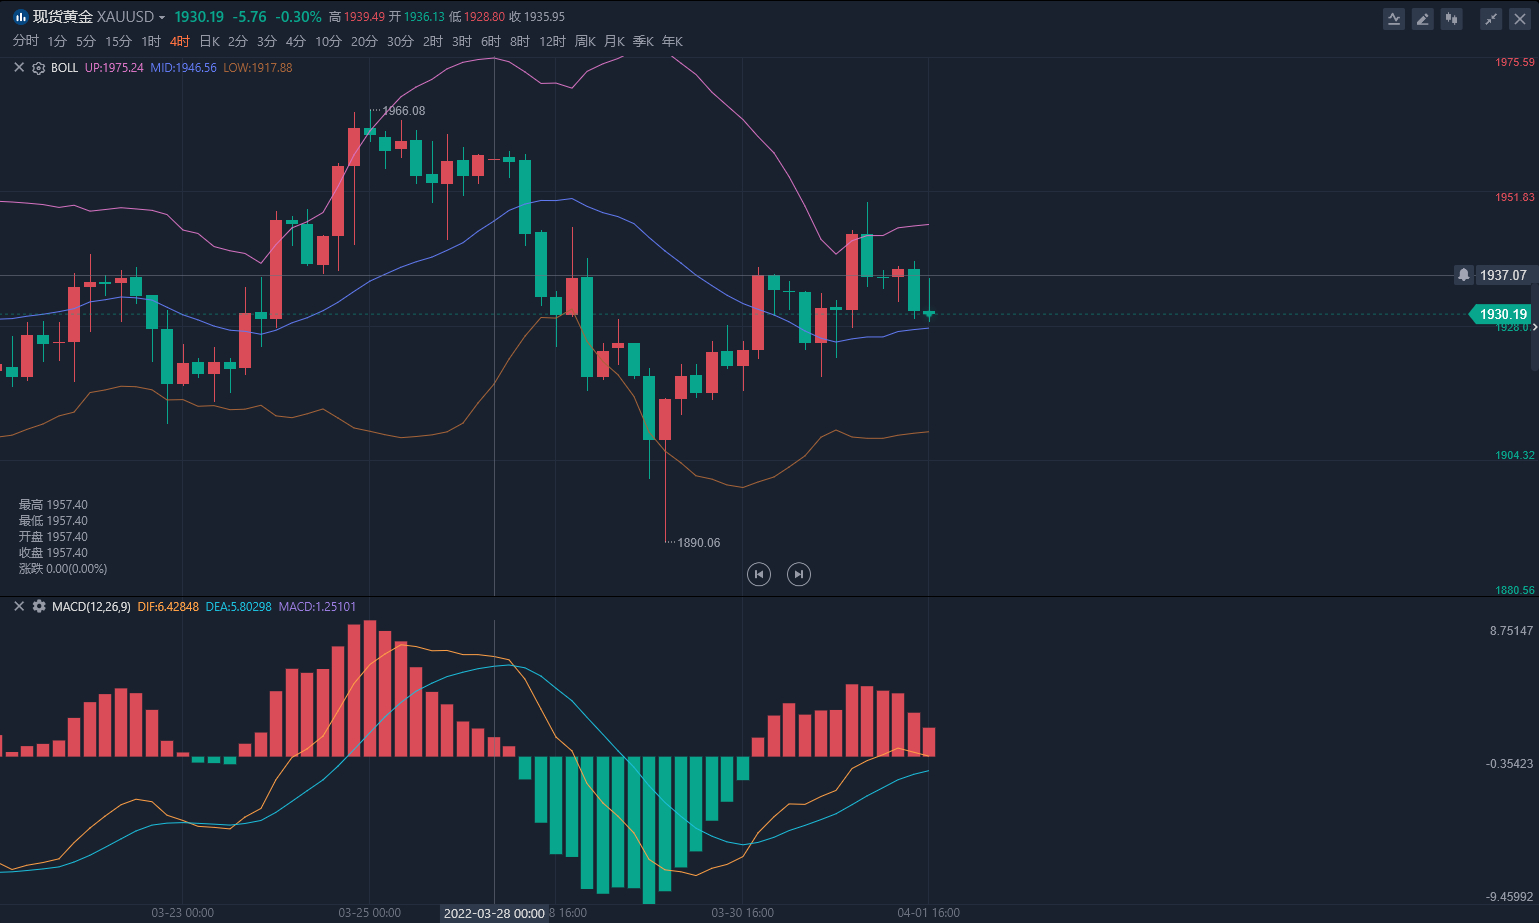Click the 04-01 16:00 time axis label
The height and width of the screenshot is (923, 1539).
[928, 913]
